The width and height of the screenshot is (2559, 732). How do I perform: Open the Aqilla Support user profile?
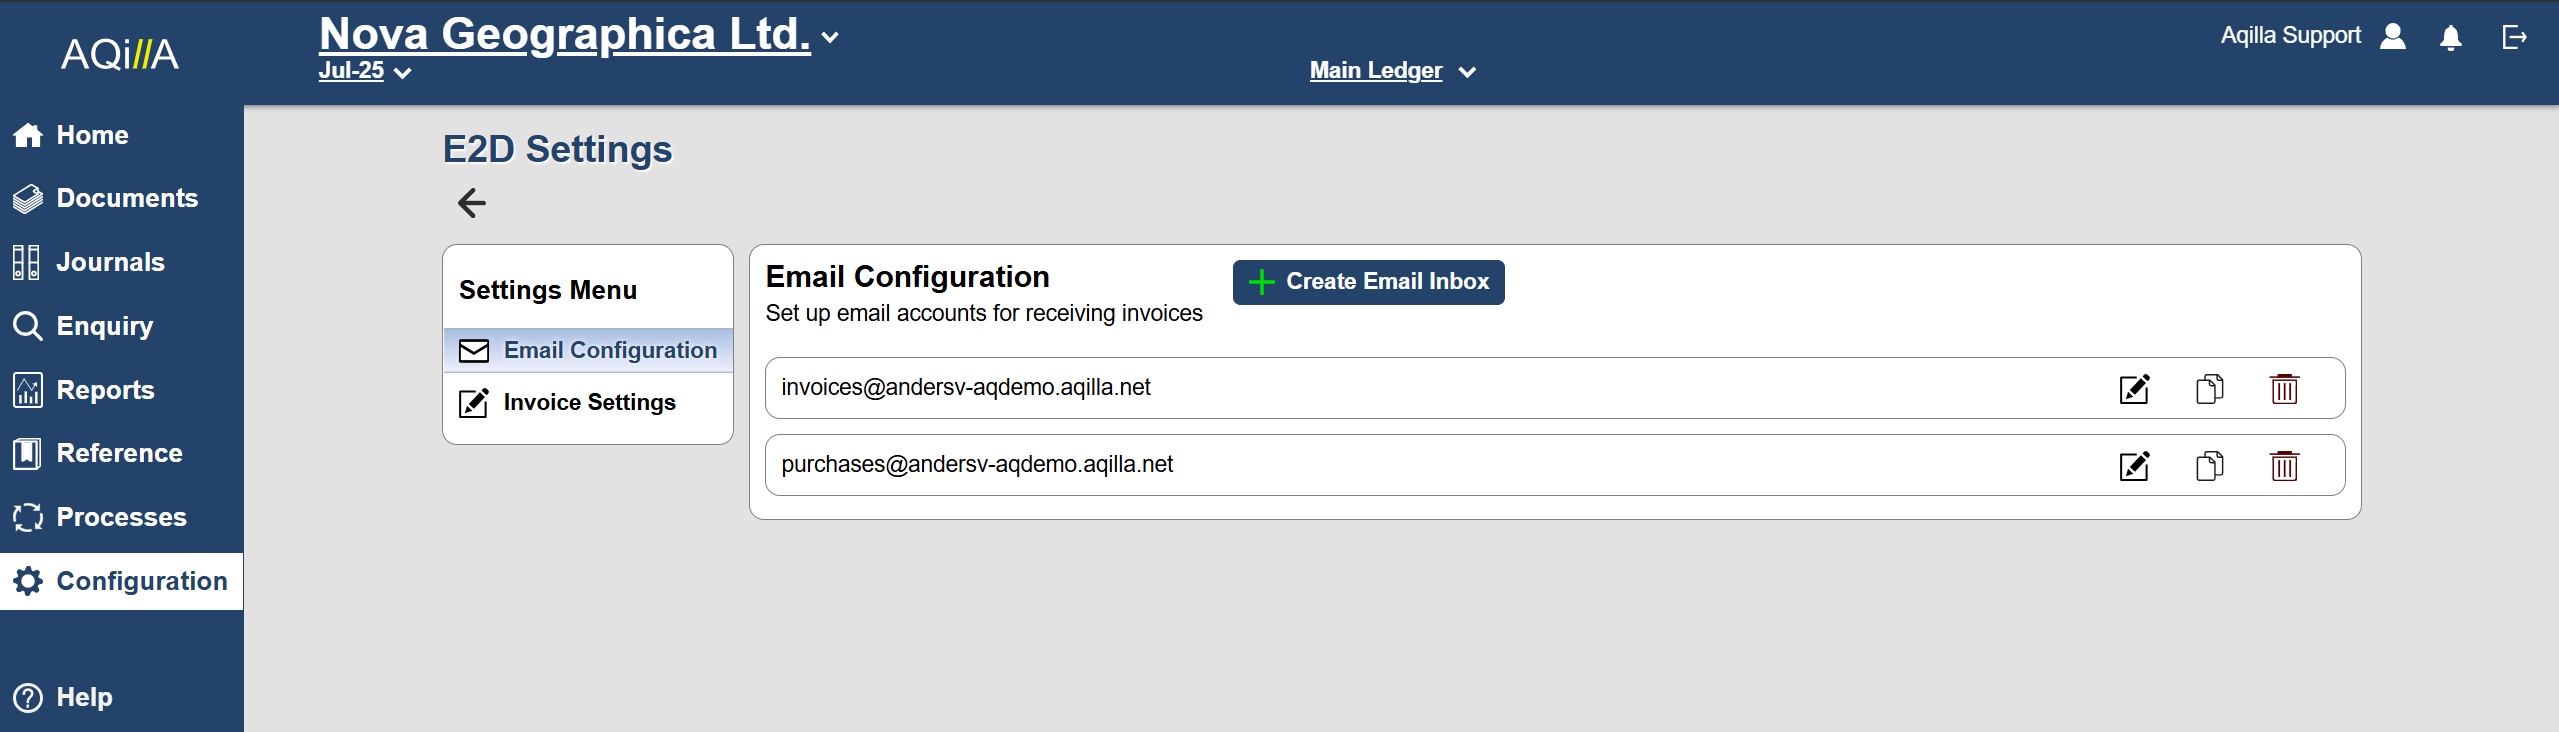click(2392, 37)
